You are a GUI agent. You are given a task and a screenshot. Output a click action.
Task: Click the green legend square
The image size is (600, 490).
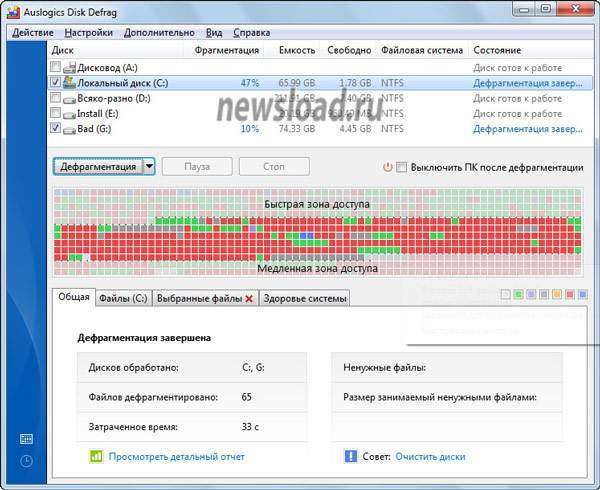[x=518, y=294]
